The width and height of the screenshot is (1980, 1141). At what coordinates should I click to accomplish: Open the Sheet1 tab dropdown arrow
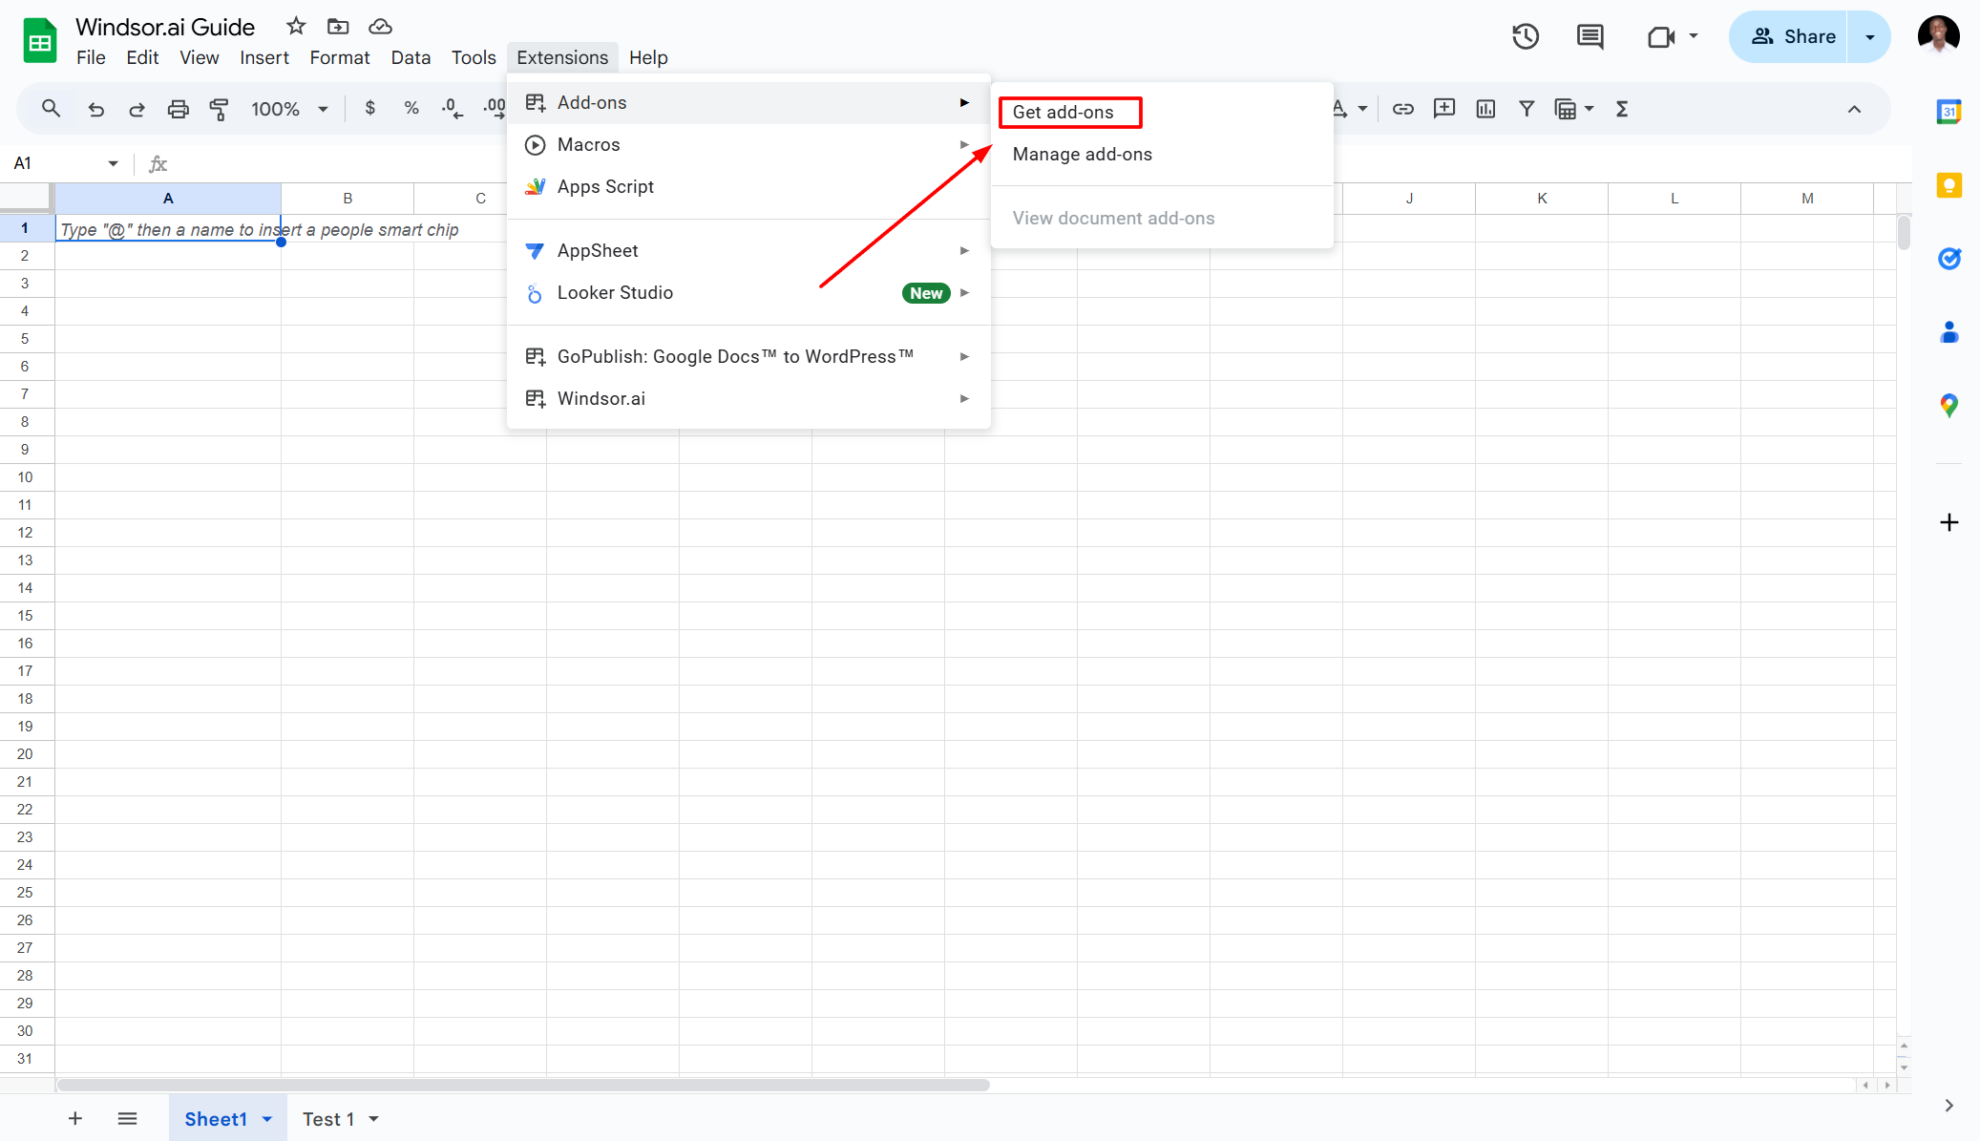point(267,1119)
